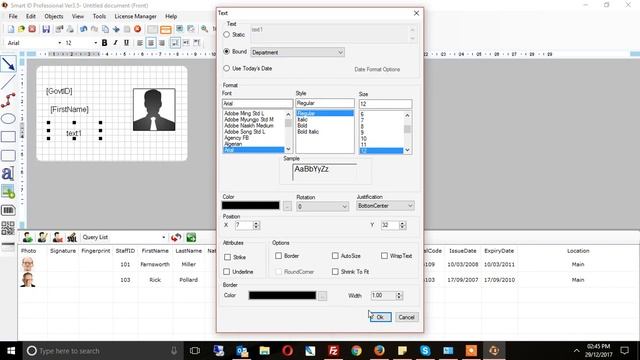Click the black text Color swatch

[x=251, y=206]
